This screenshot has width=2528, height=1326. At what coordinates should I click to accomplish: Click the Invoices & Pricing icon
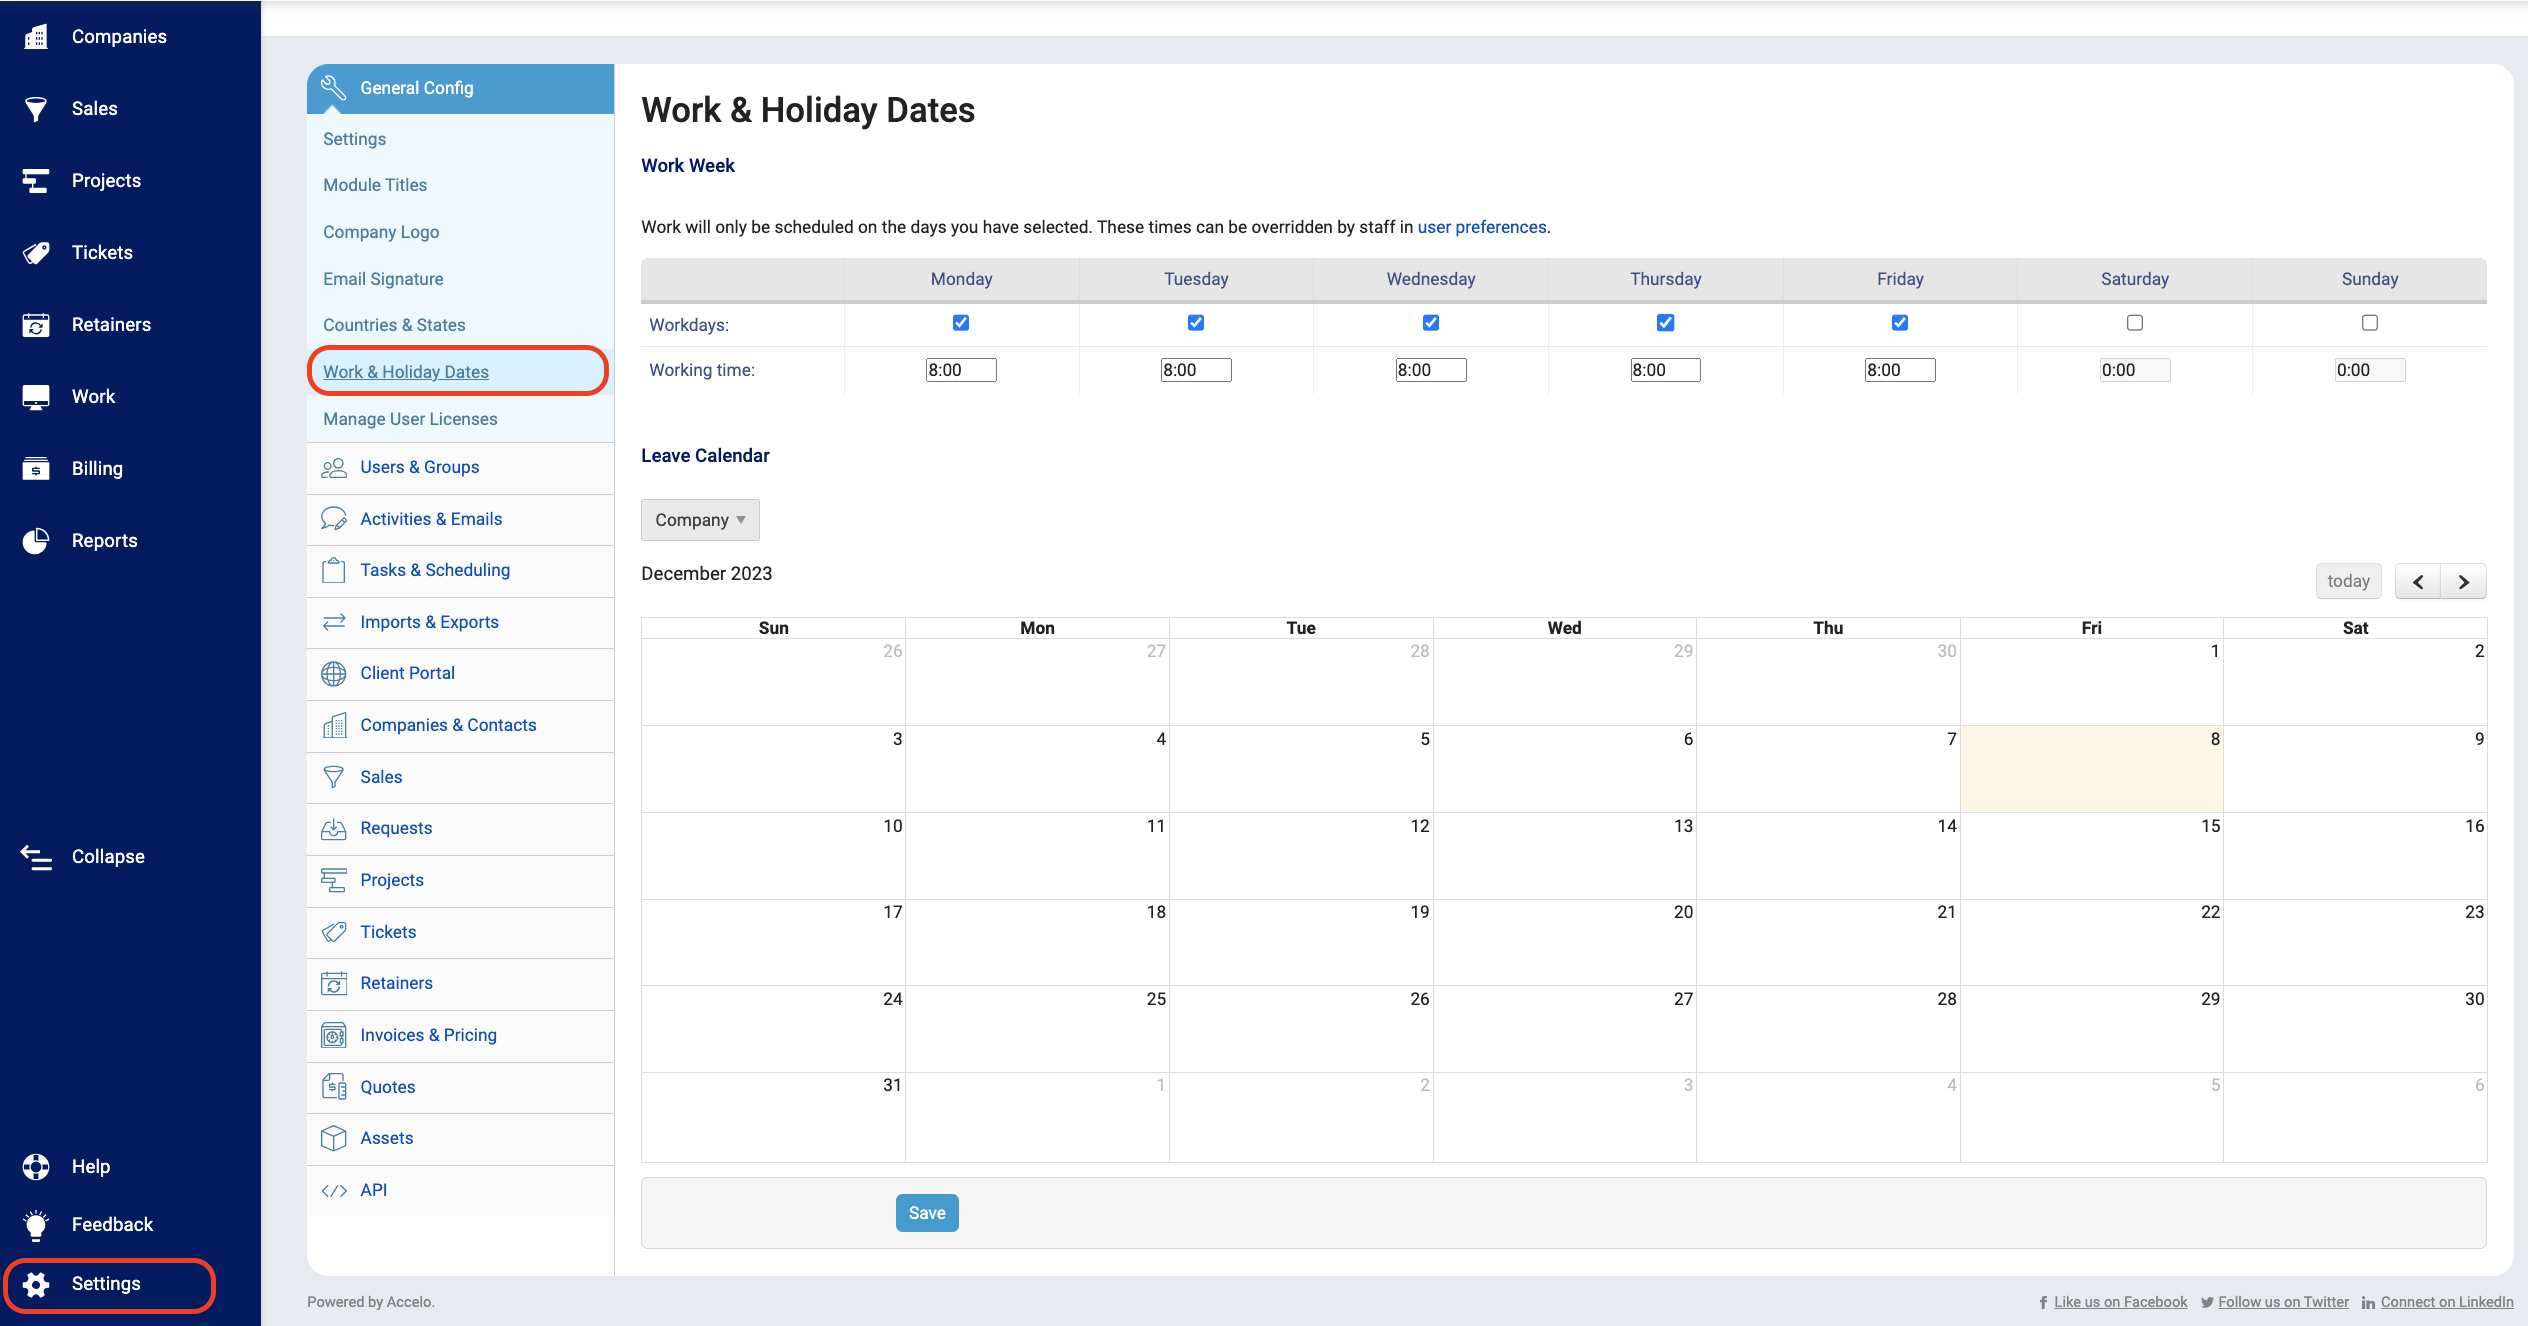click(334, 1036)
